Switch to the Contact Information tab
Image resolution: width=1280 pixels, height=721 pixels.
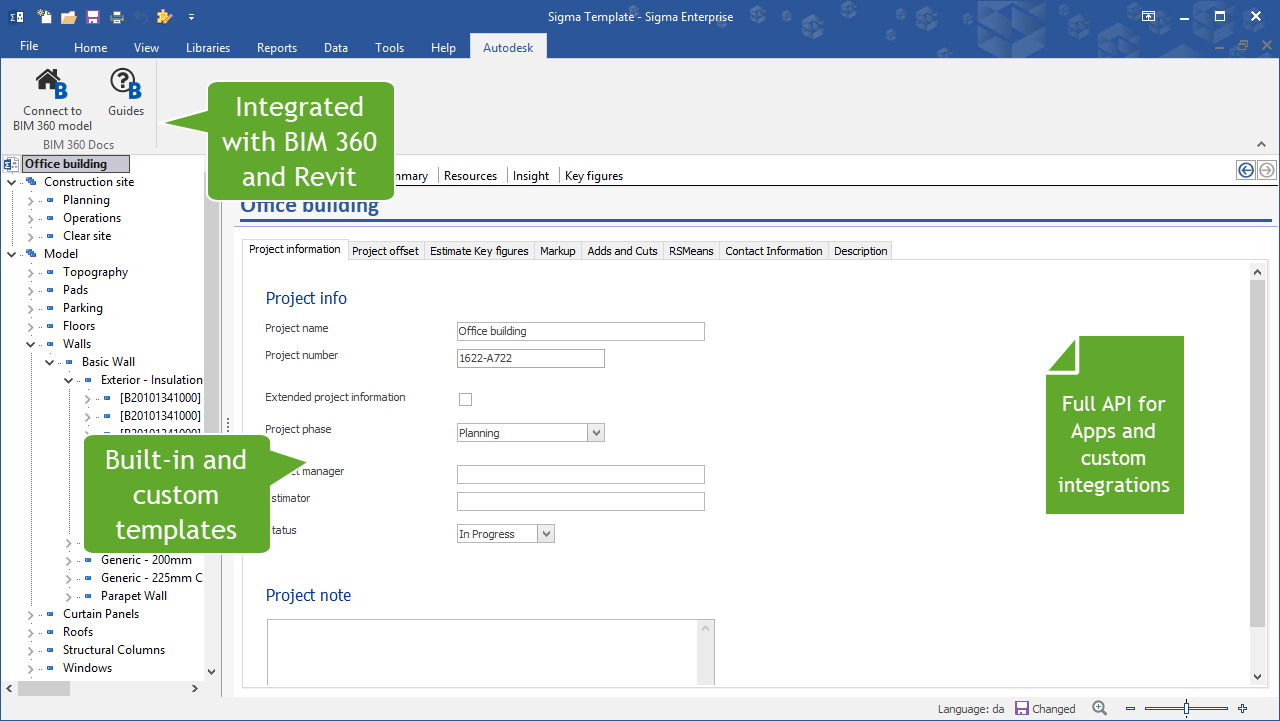coord(774,251)
